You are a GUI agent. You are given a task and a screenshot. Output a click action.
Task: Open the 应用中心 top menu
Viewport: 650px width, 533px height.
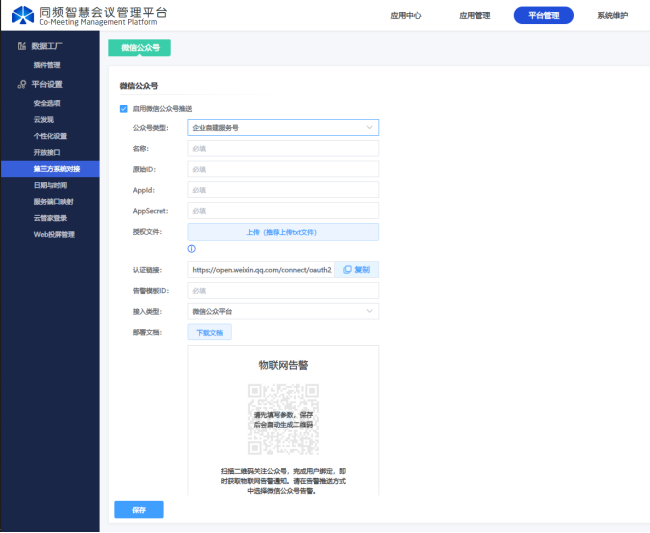pos(405,16)
